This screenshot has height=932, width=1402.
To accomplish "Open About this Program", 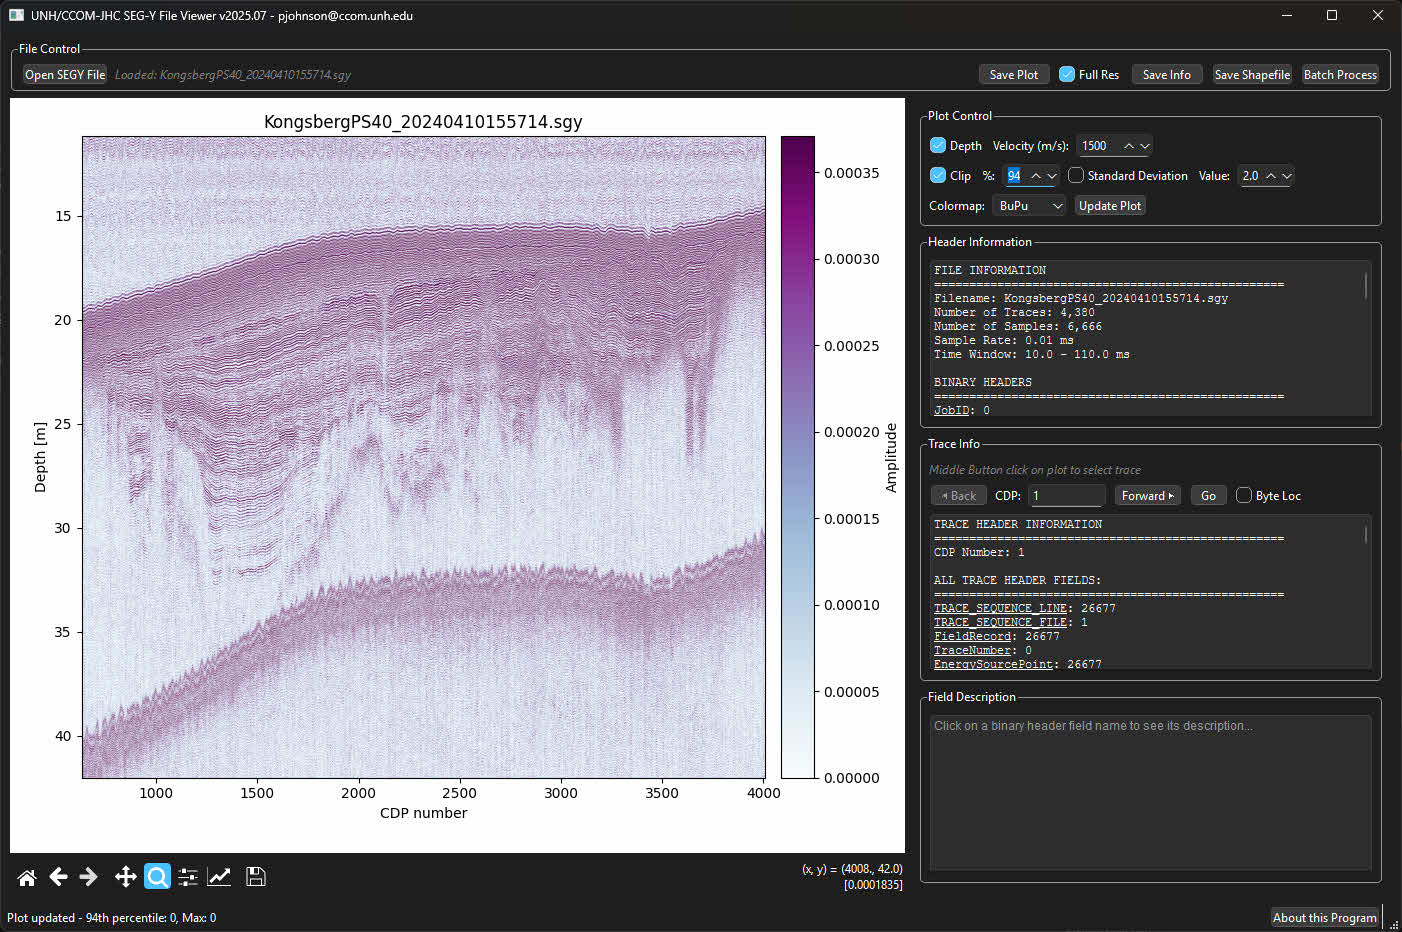I will point(1325,917).
